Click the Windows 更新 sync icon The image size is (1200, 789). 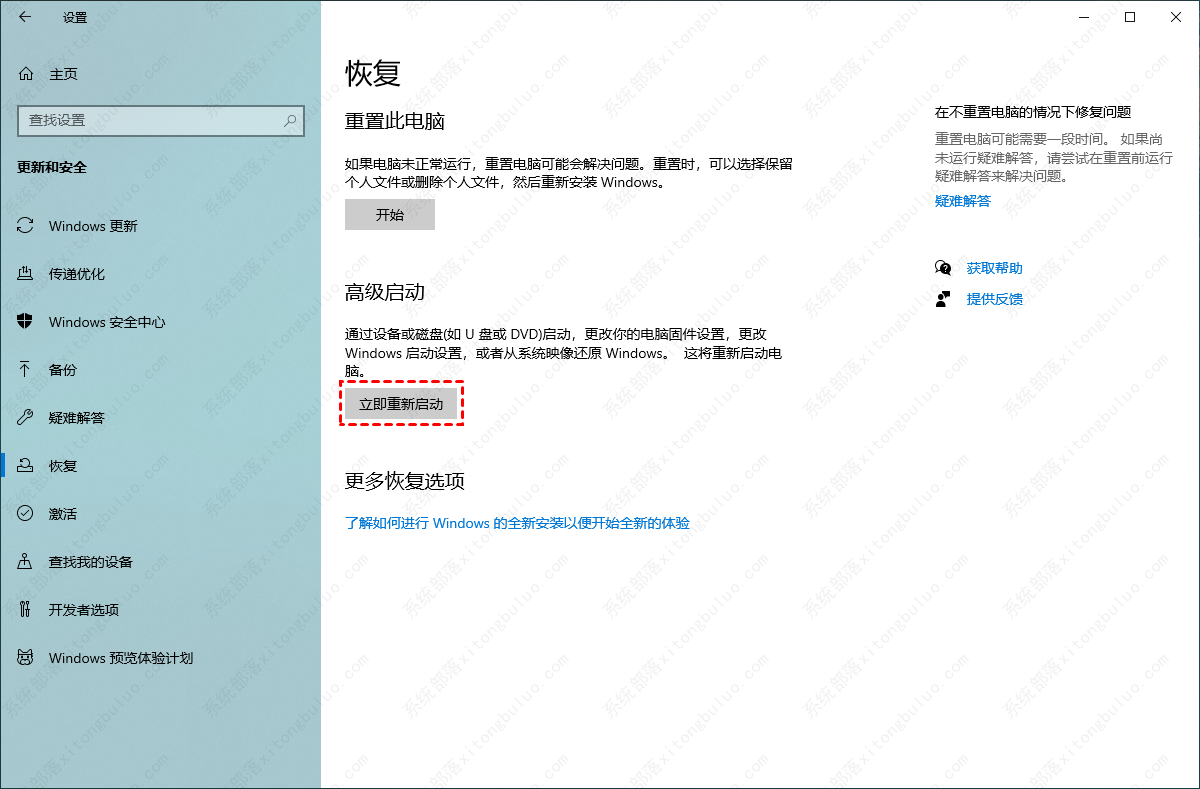[26, 226]
